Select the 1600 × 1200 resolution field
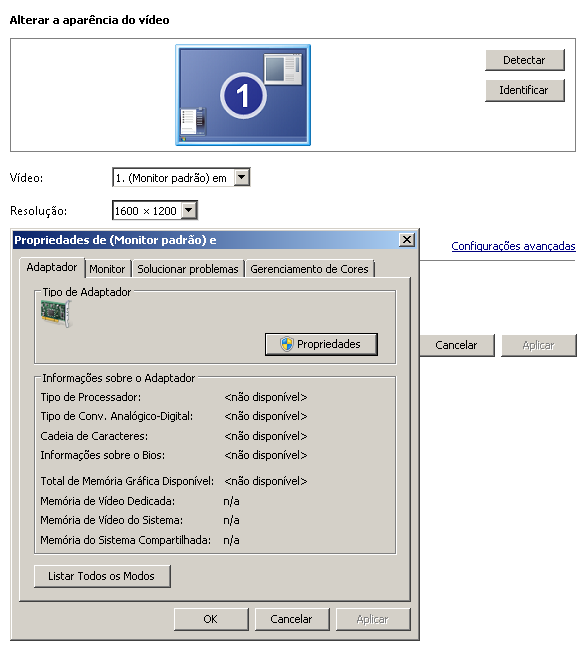Screen dimensions: 582x647 (154, 210)
